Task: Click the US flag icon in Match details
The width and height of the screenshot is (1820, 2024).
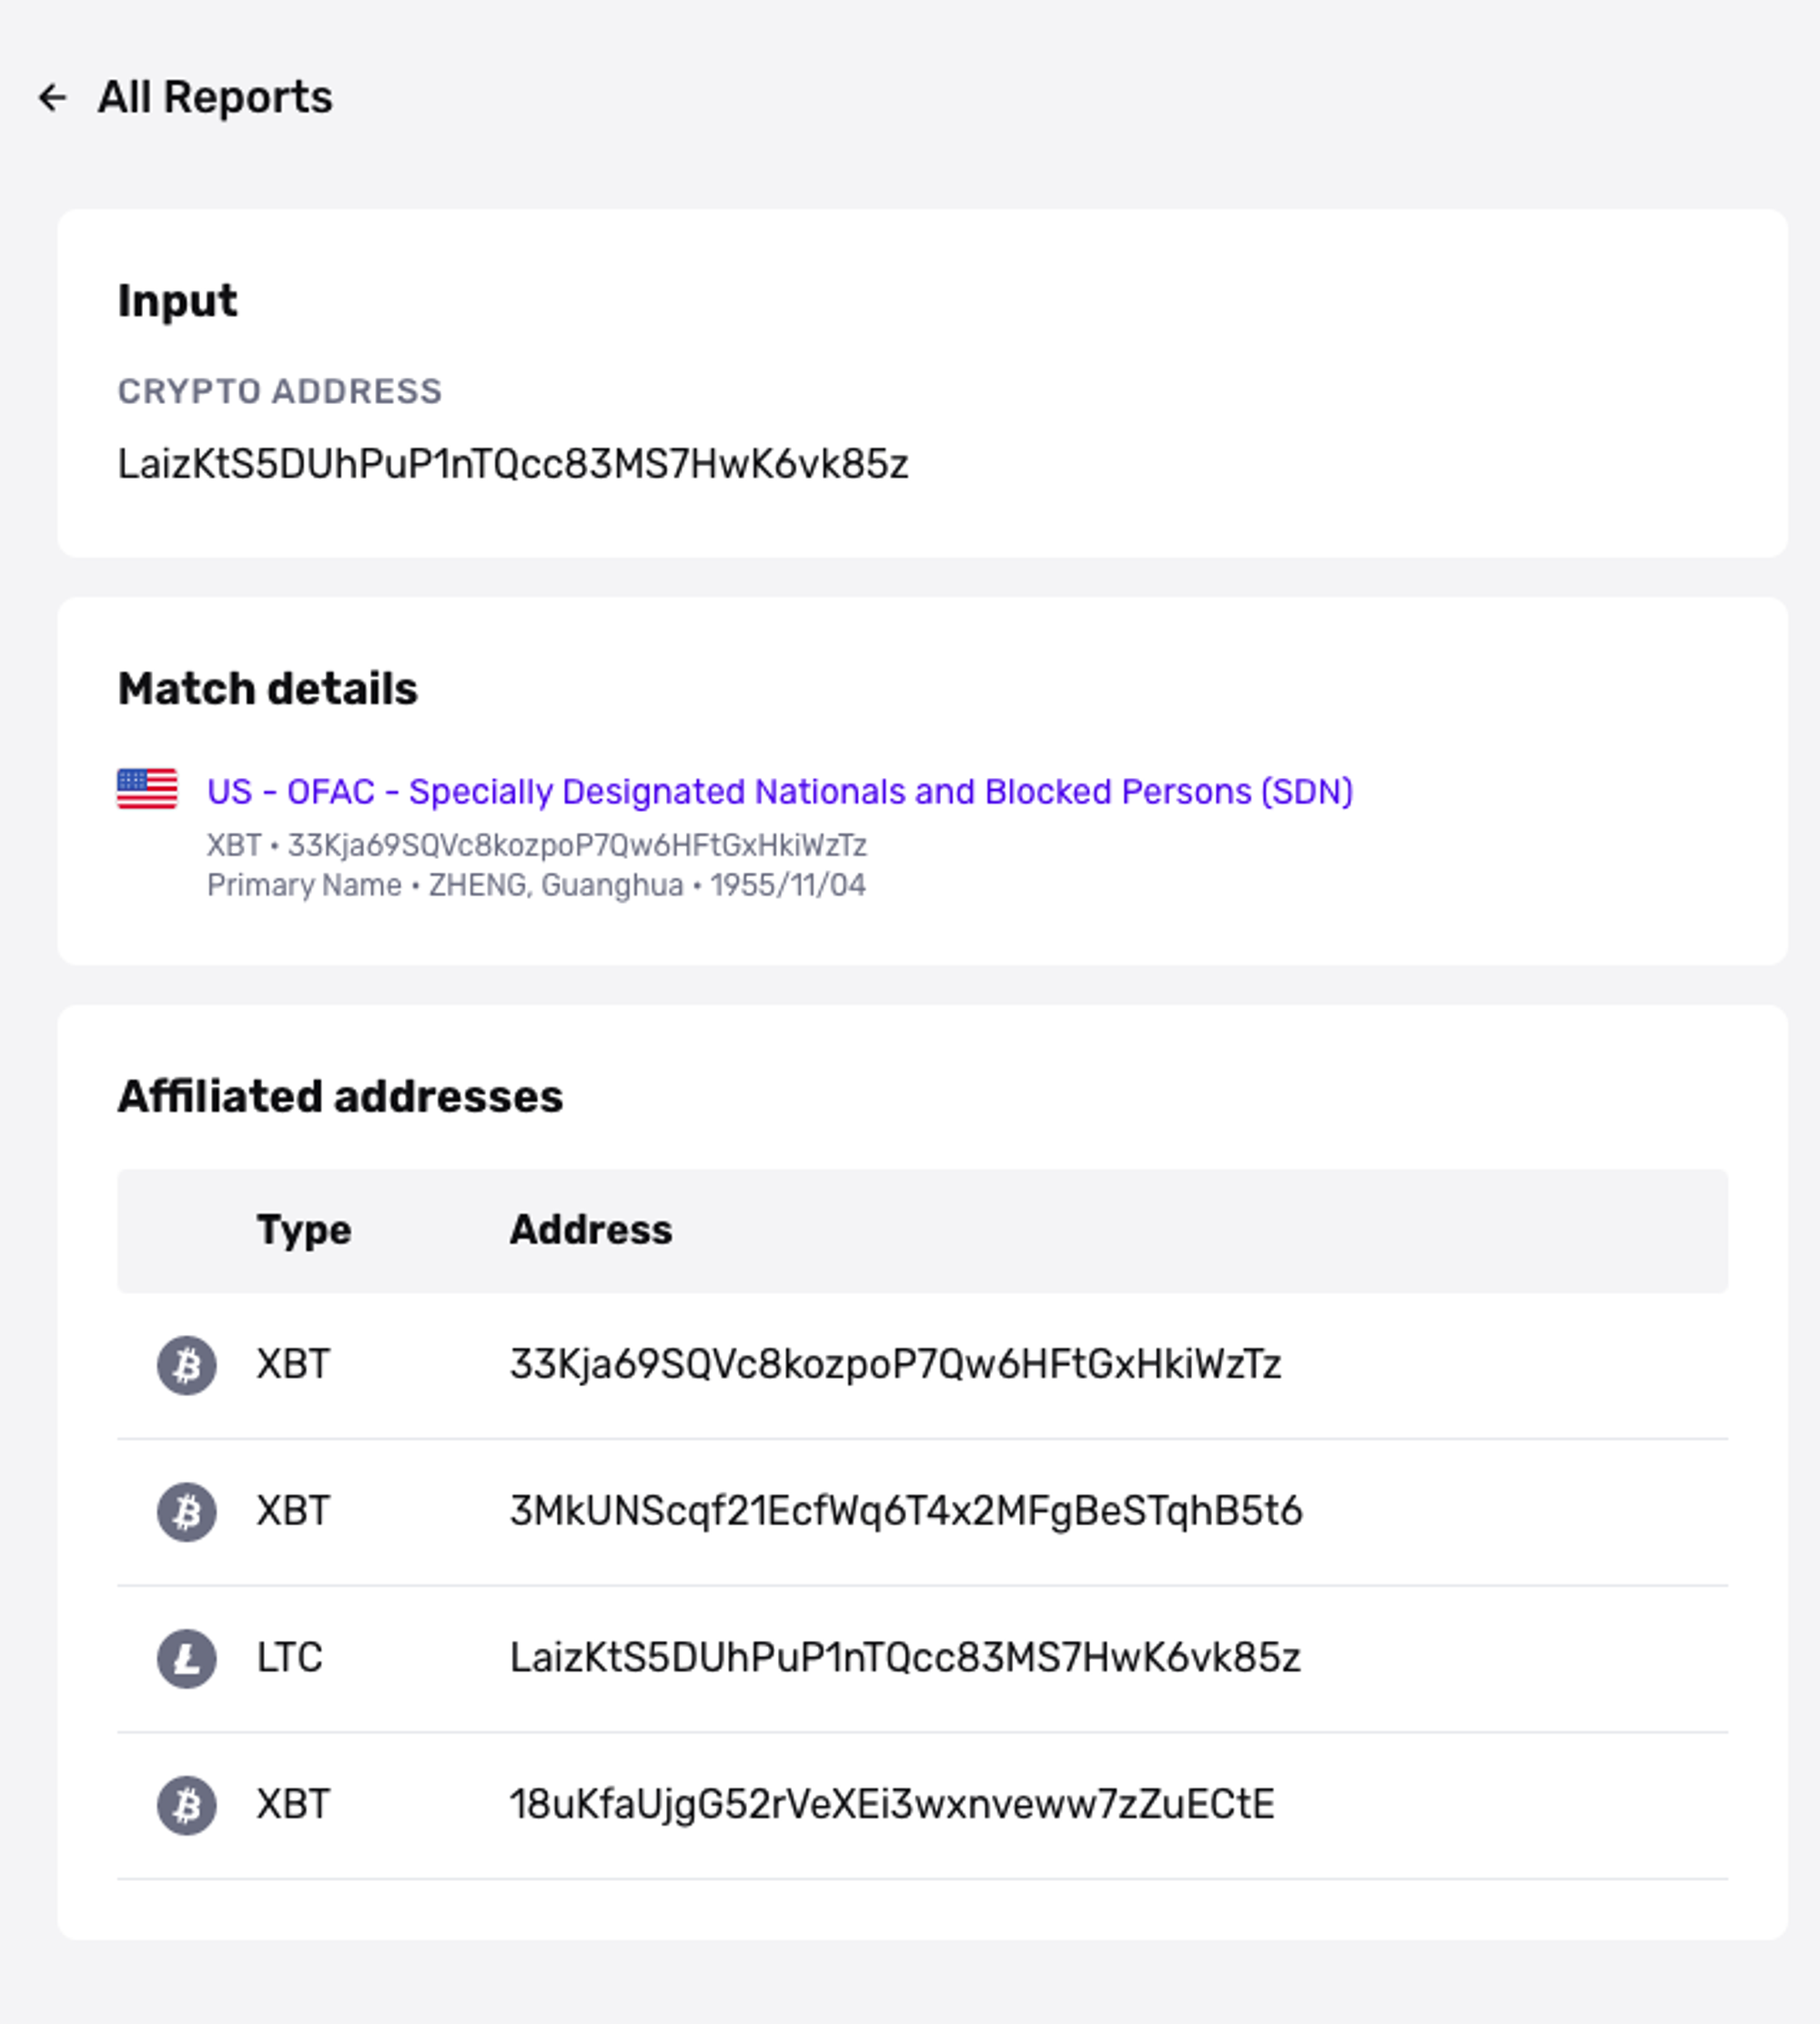Action: 147,789
